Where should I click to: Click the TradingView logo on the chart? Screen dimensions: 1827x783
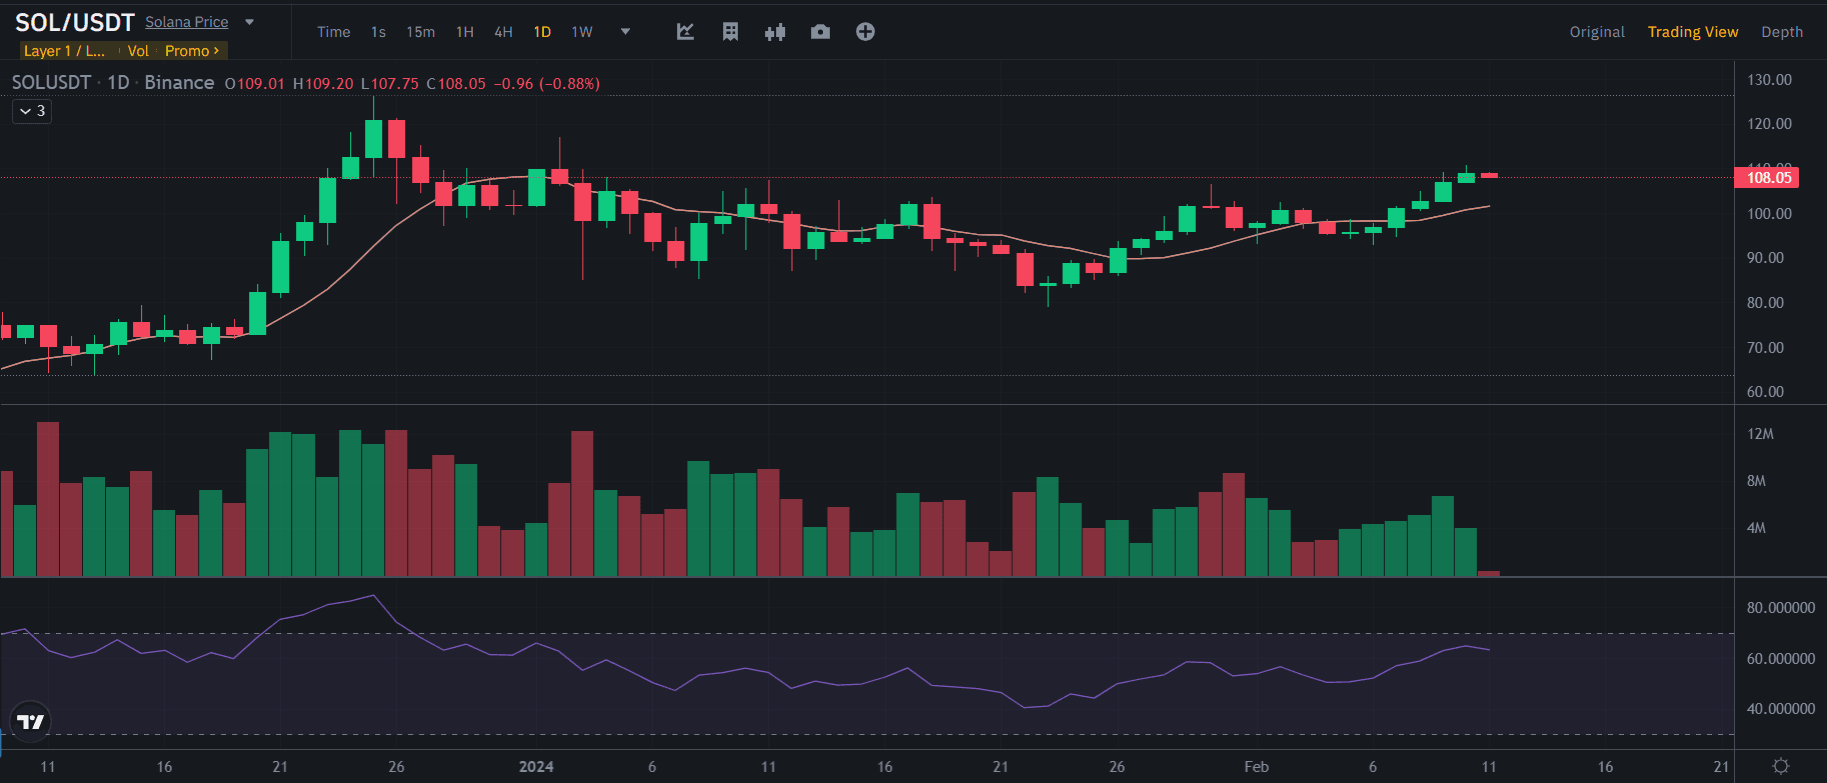click(30, 721)
